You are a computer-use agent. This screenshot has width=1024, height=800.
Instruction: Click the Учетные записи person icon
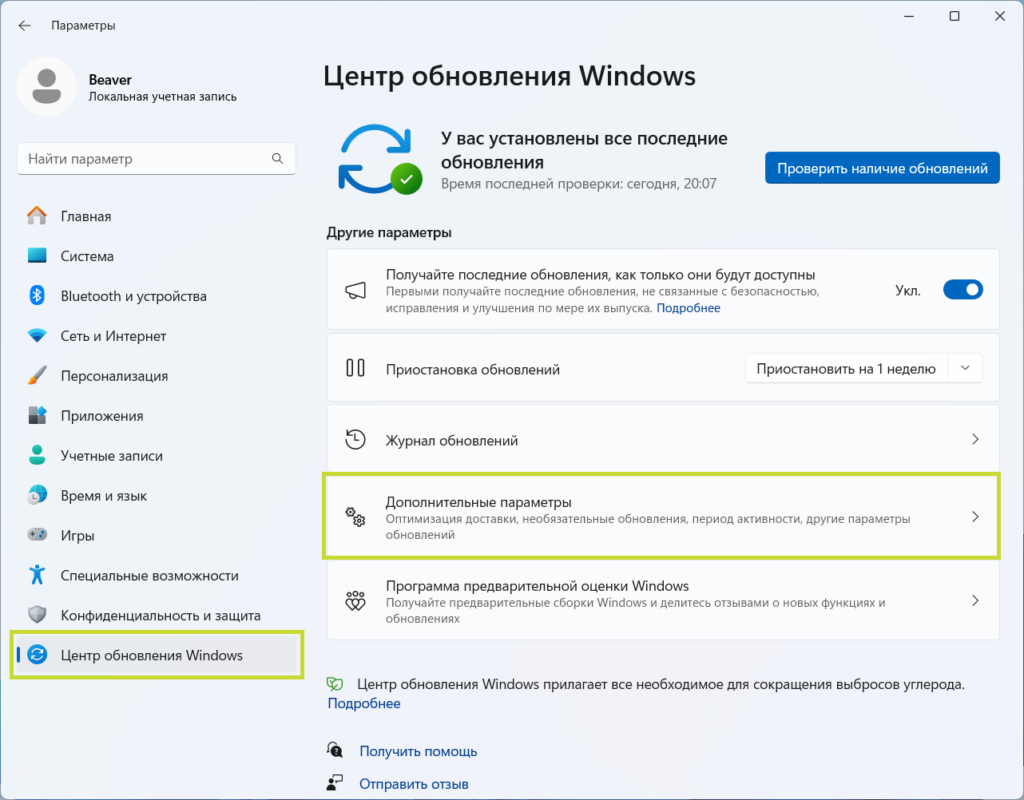37,455
